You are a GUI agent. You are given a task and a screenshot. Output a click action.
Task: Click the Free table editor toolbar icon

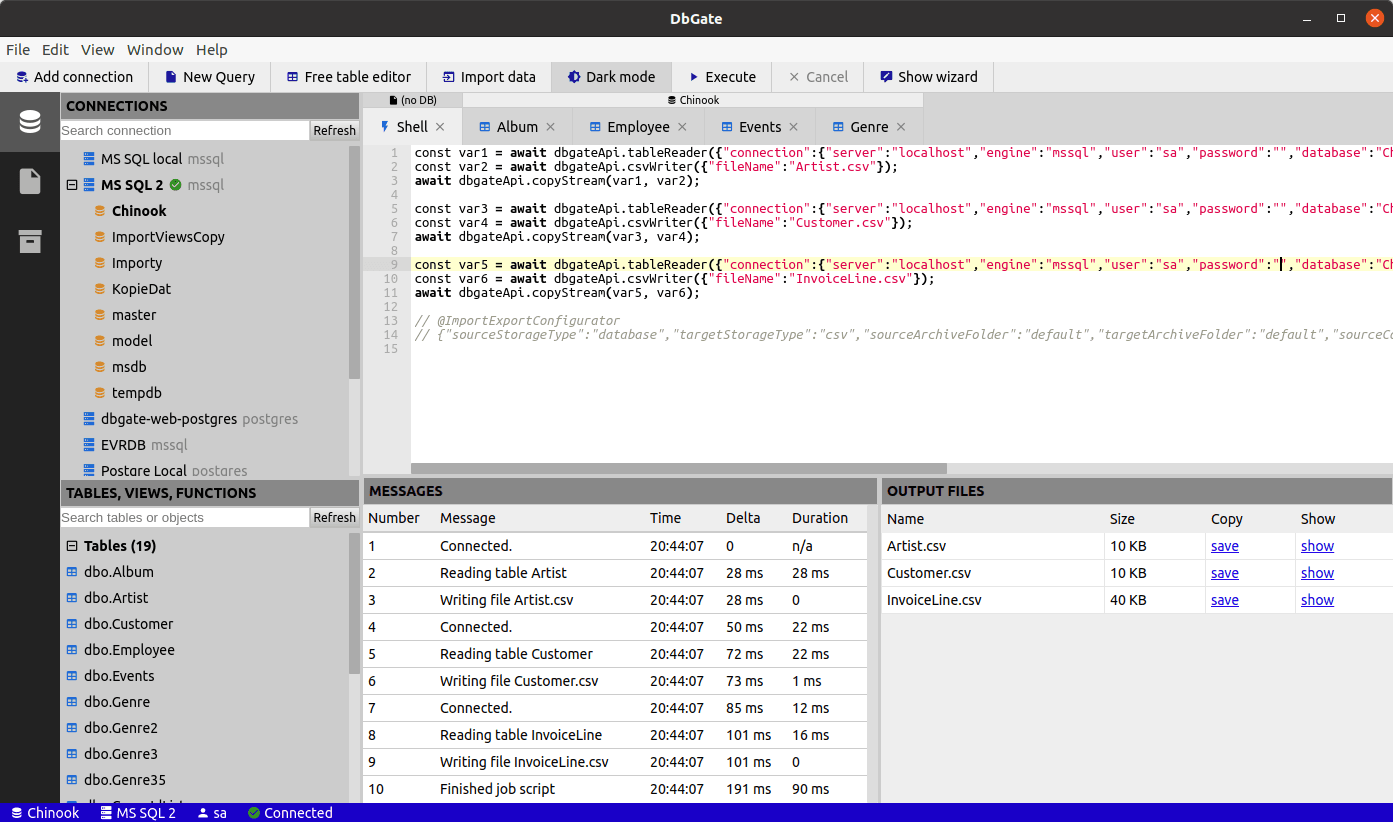click(x=292, y=76)
